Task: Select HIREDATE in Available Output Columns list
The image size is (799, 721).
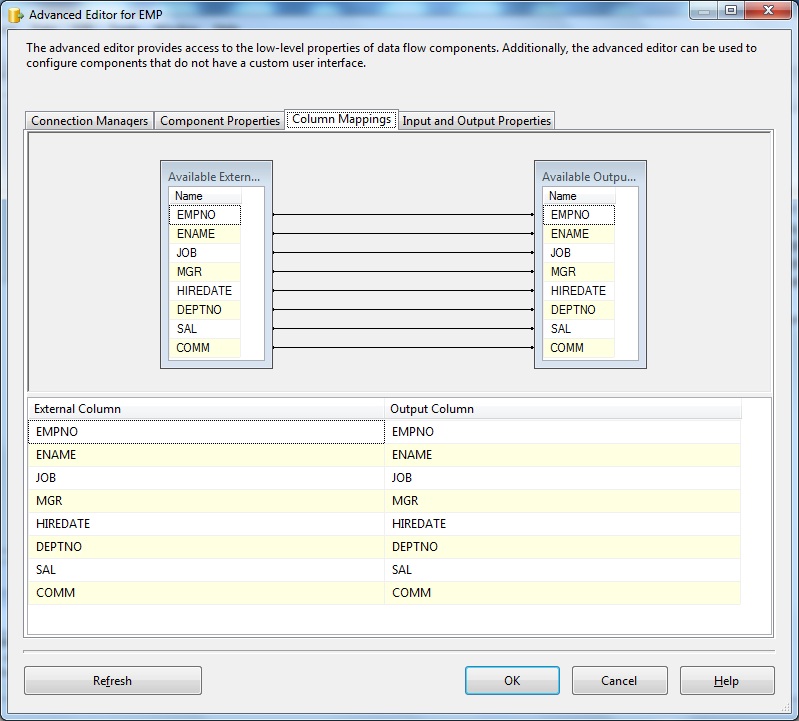Action: 579,290
